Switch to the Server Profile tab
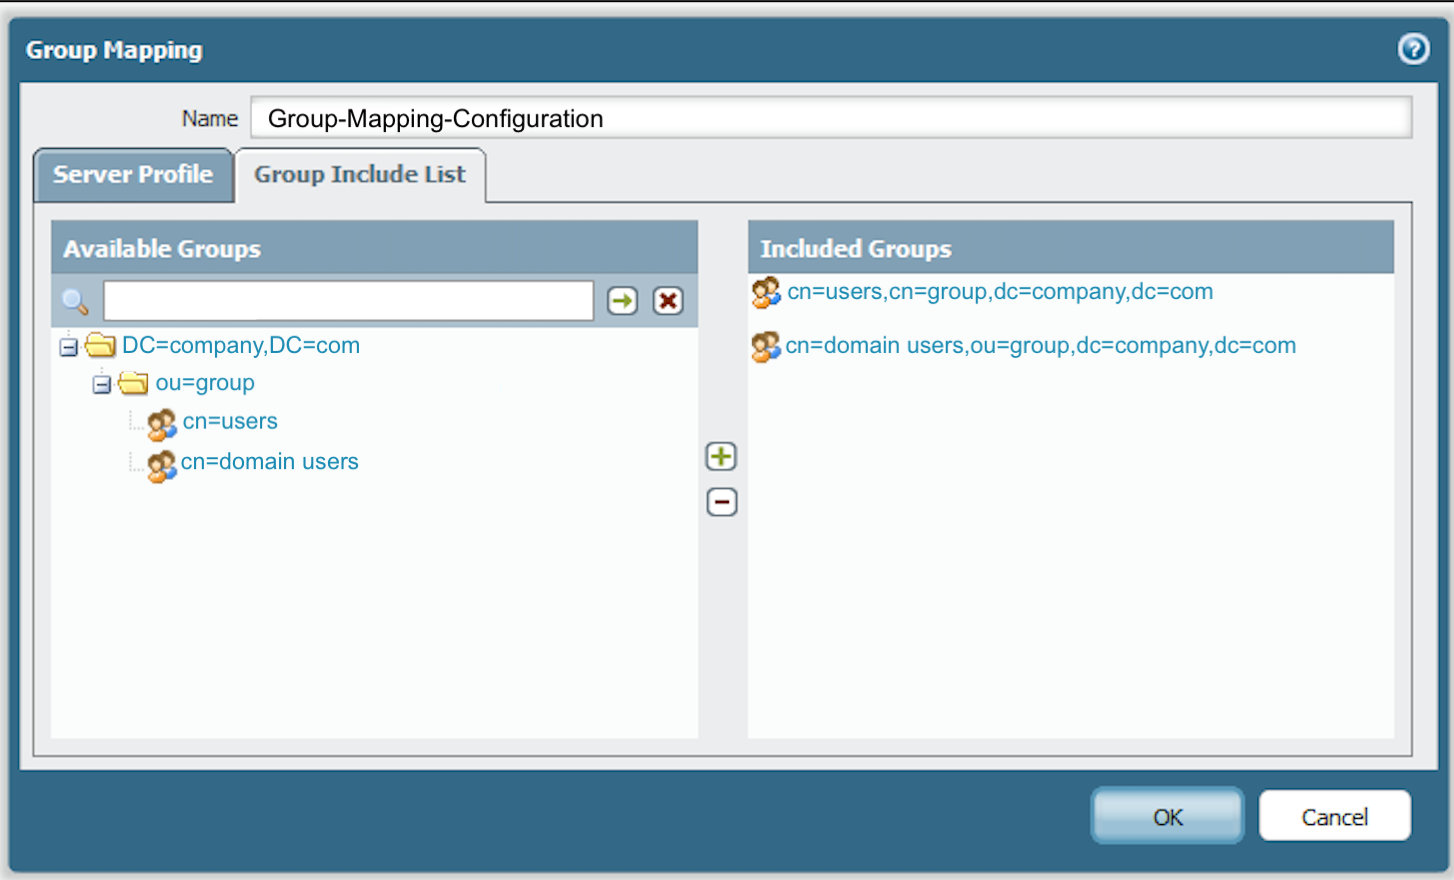The height and width of the screenshot is (880, 1454). click(x=133, y=174)
